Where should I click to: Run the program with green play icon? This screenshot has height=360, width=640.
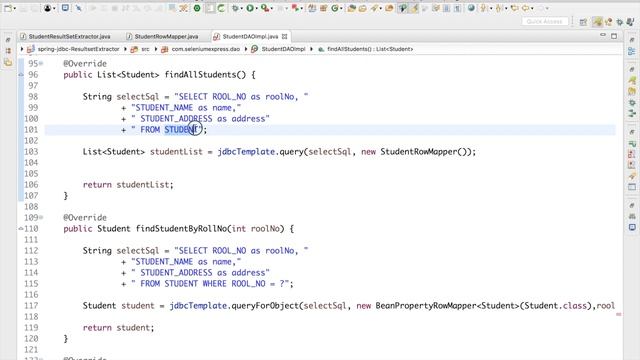[250, 8]
